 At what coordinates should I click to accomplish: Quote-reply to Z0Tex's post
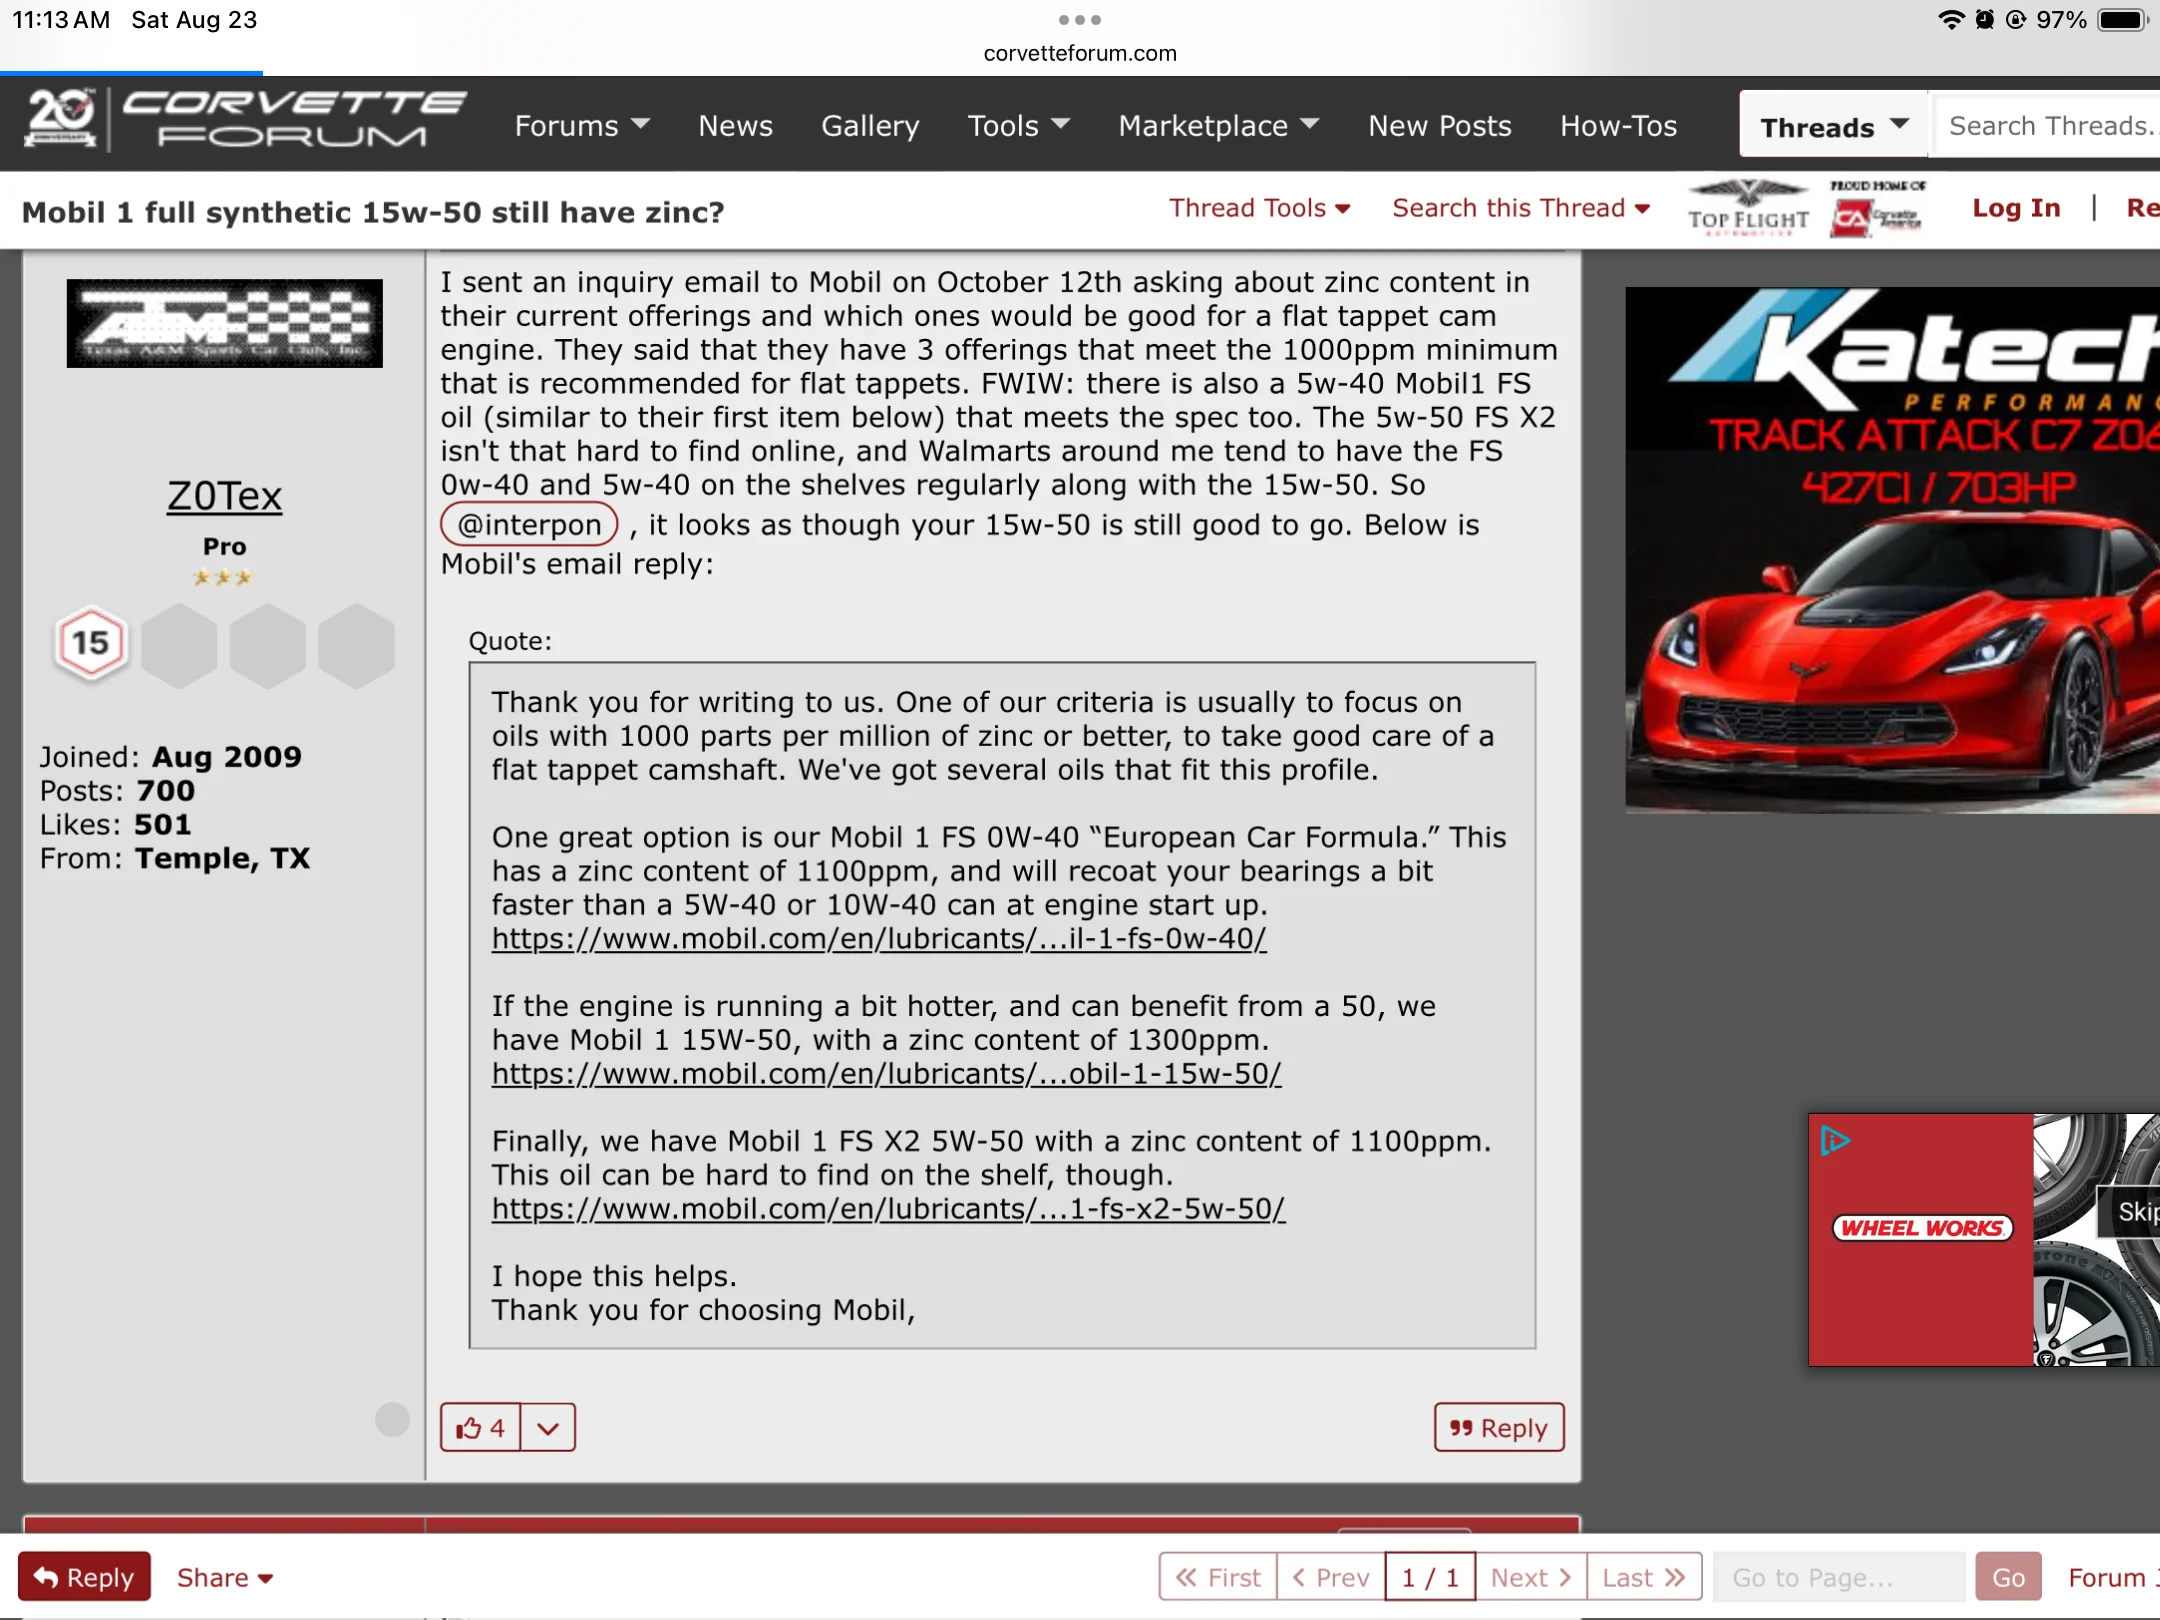coord(1498,1428)
